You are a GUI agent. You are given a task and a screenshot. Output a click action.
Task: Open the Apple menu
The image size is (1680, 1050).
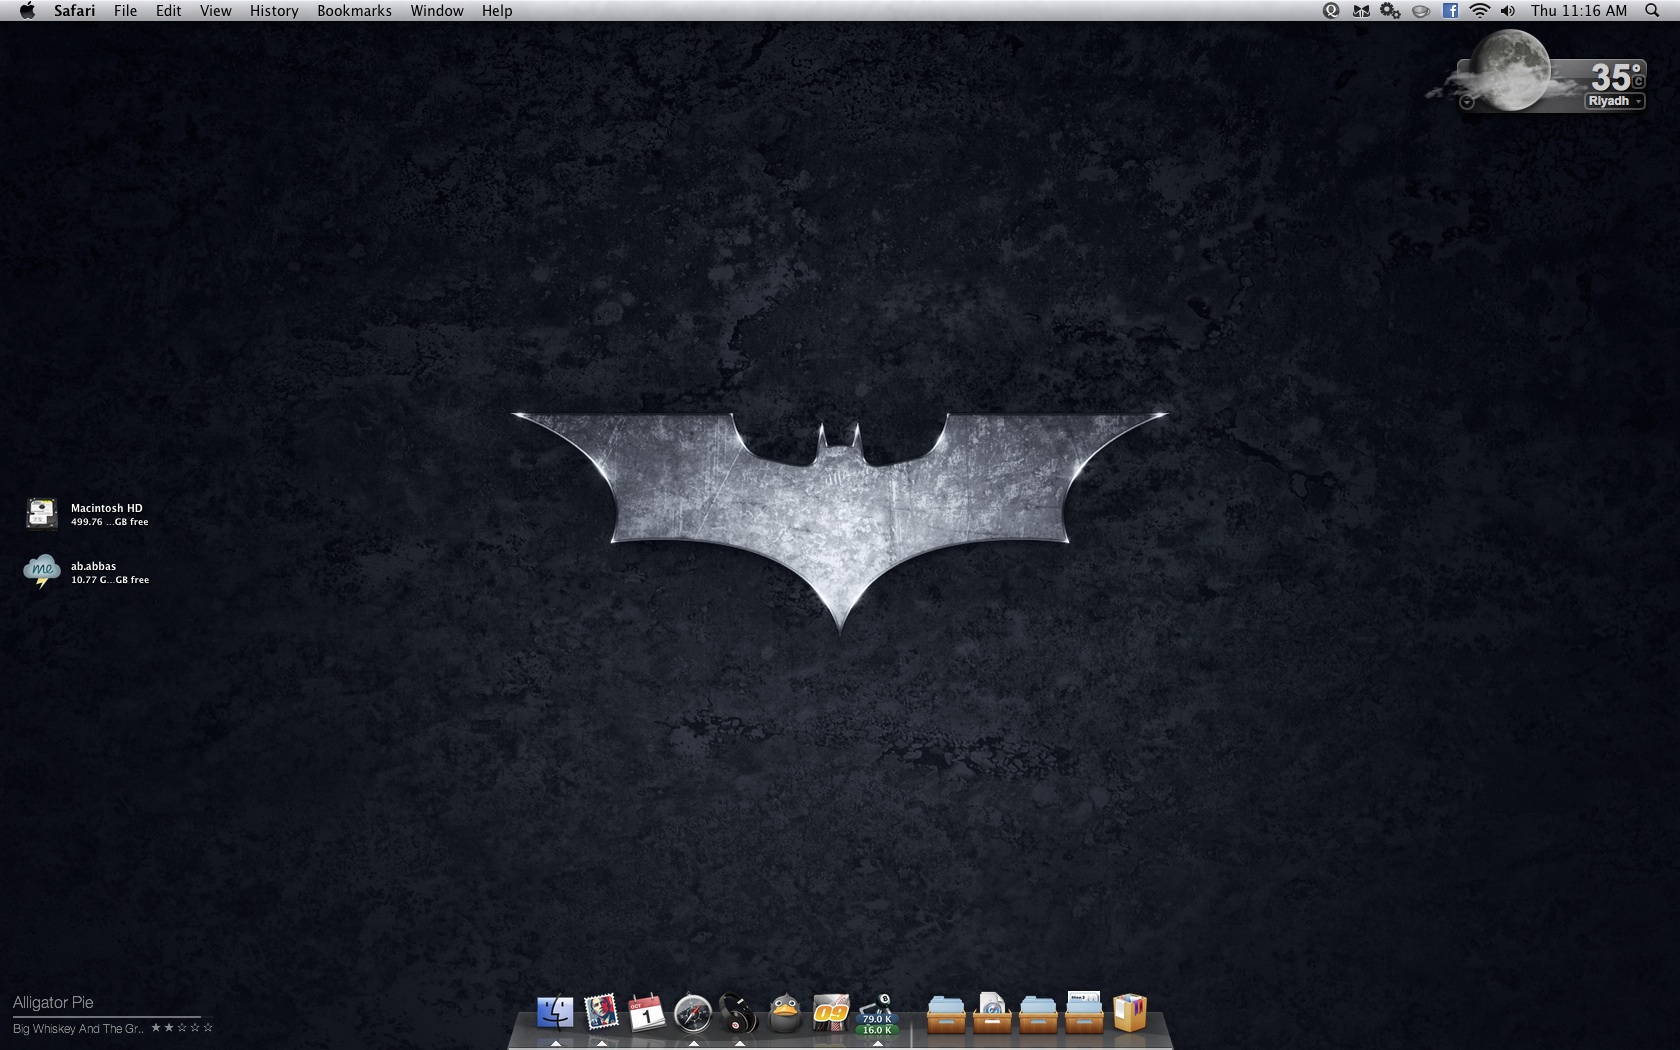click(27, 11)
